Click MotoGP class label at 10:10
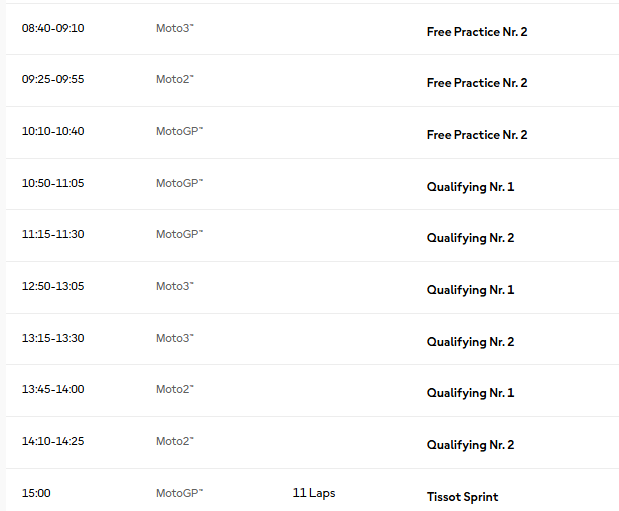 (x=179, y=131)
